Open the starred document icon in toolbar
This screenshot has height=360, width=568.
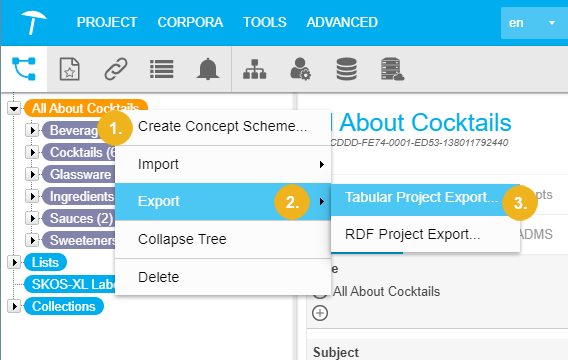pos(69,68)
